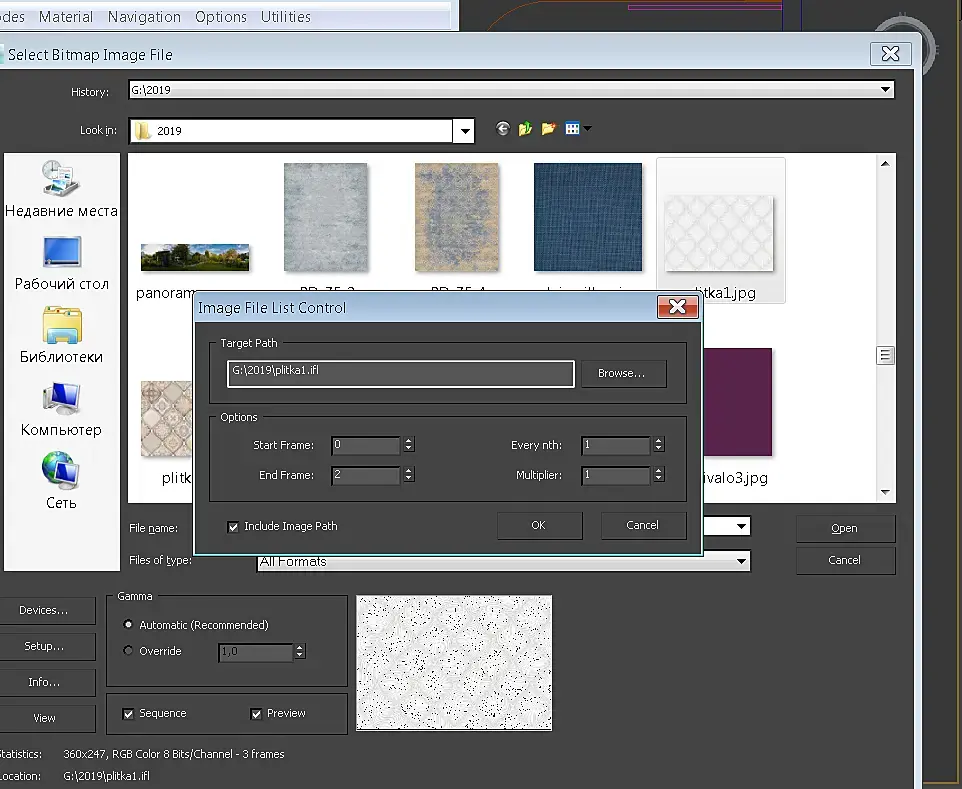Adjust the gamma override value spinner

(300, 652)
